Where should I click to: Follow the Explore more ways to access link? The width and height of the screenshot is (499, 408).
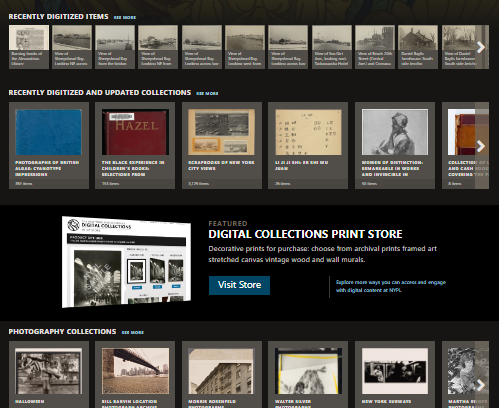coord(391,286)
